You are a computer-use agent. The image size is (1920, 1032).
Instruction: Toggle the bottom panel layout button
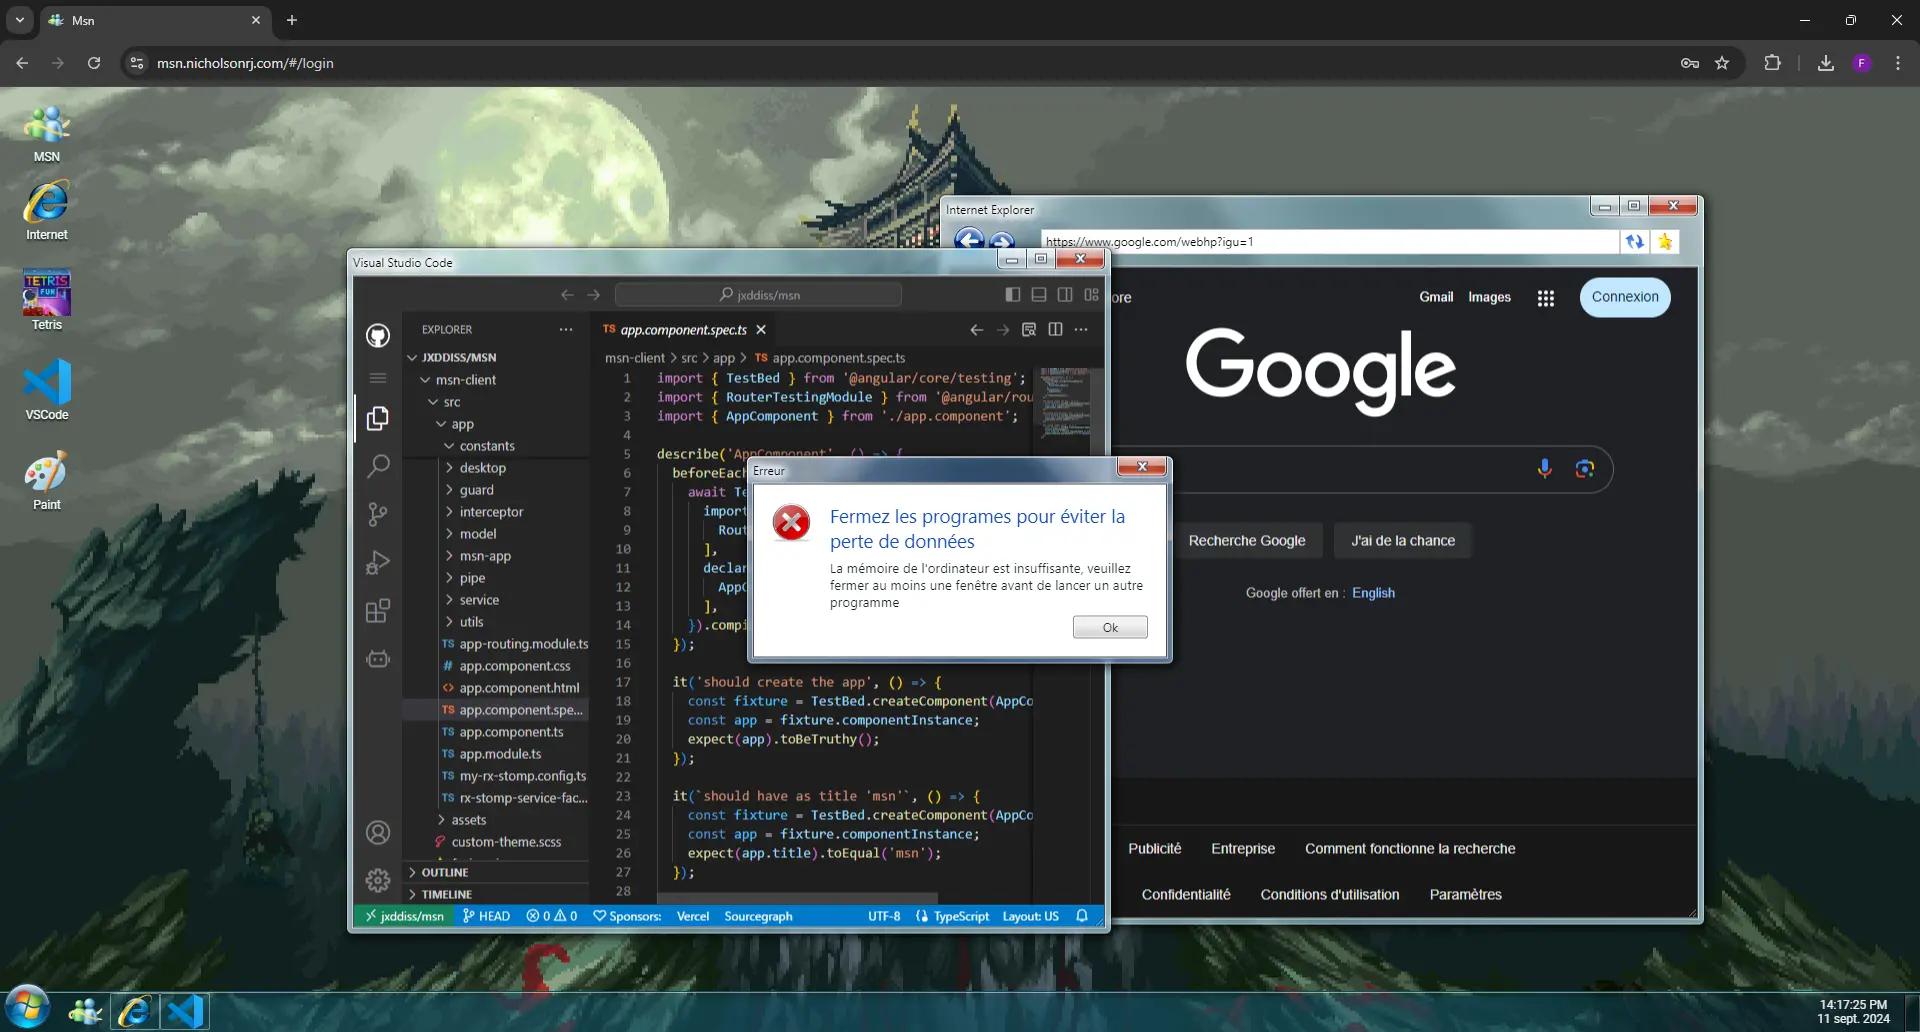click(x=1039, y=295)
